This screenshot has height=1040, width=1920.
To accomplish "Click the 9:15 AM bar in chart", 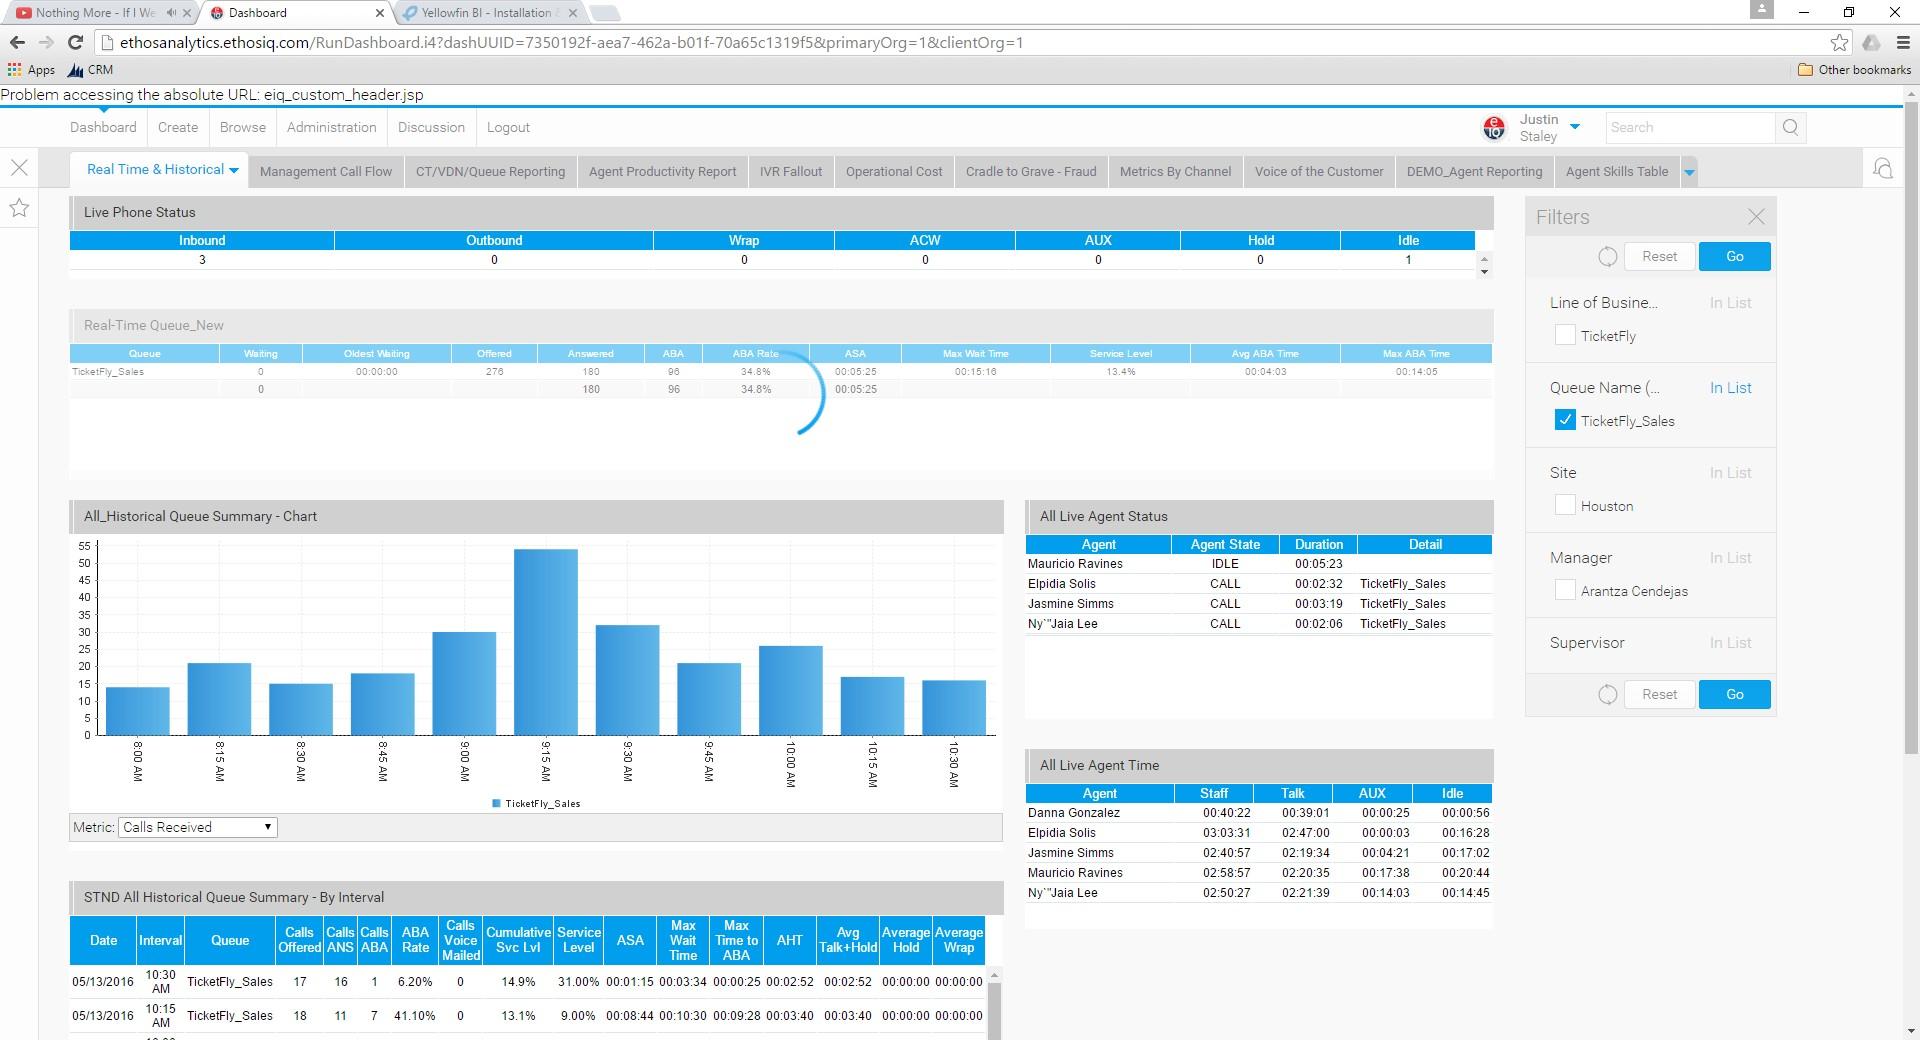I will pyautogui.click(x=546, y=642).
